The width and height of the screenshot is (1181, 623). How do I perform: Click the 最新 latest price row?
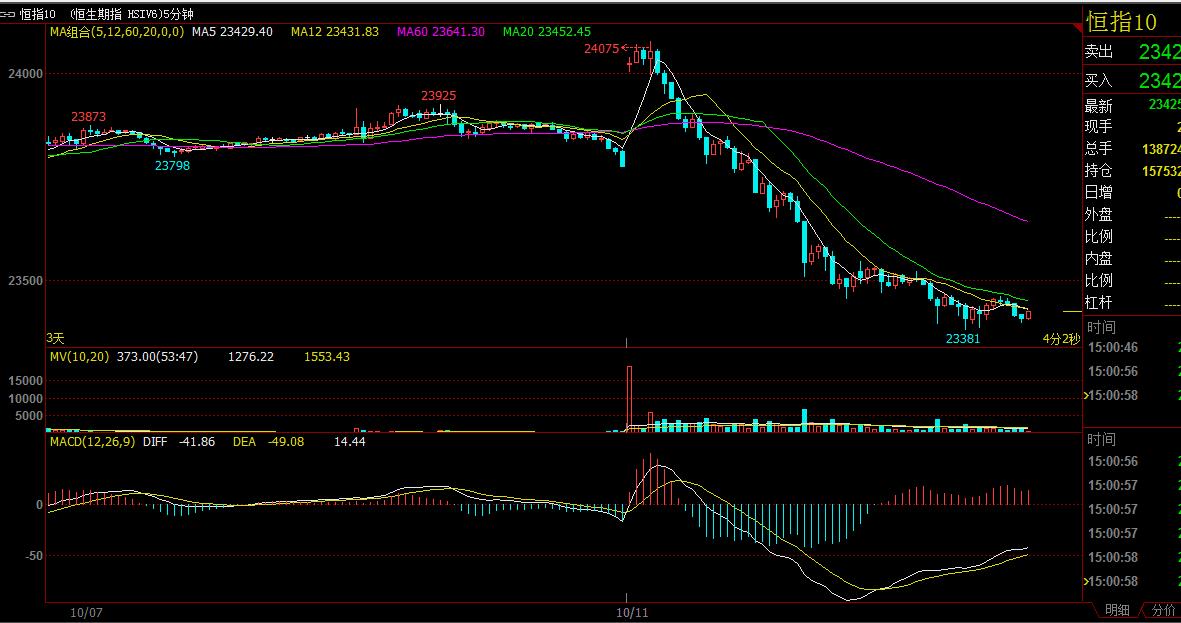[x=1132, y=105]
